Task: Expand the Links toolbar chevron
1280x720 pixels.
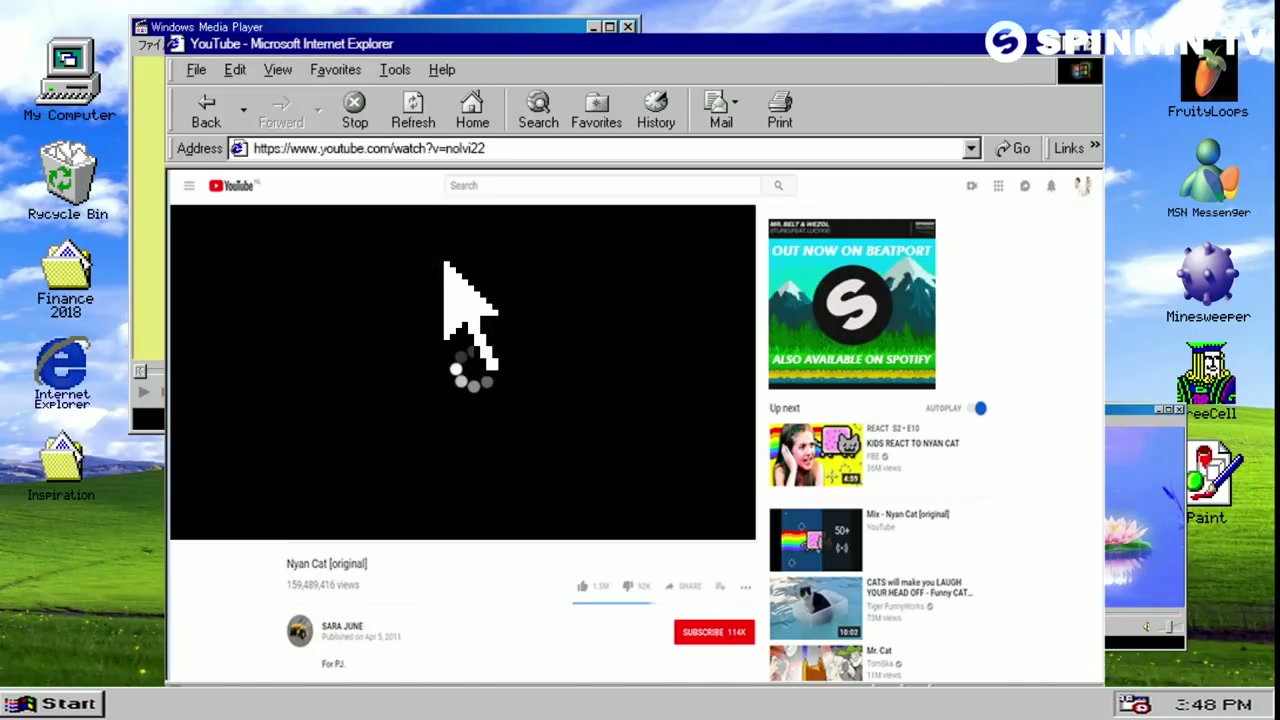Action: point(1095,148)
